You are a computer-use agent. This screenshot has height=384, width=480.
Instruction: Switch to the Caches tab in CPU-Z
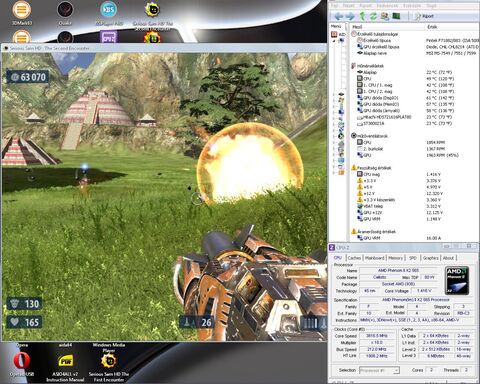(354, 258)
